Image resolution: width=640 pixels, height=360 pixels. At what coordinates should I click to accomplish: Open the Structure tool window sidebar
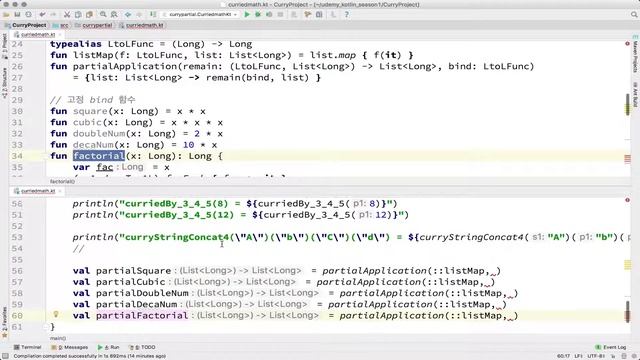(x=4, y=83)
